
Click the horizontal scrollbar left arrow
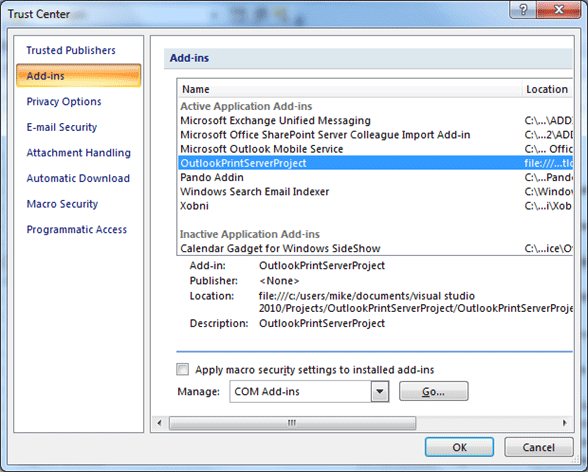[x=160, y=423]
